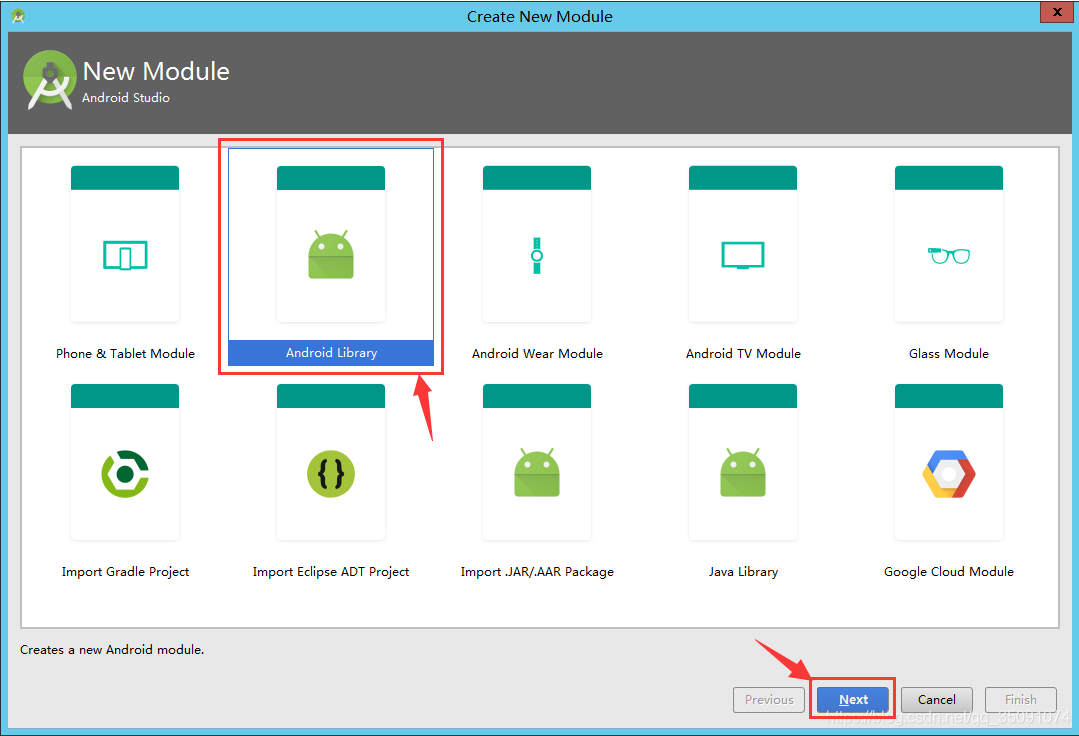Viewport: 1079px width, 736px height.
Task: Click the Import Gradle Project icon
Action: point(124,473)
